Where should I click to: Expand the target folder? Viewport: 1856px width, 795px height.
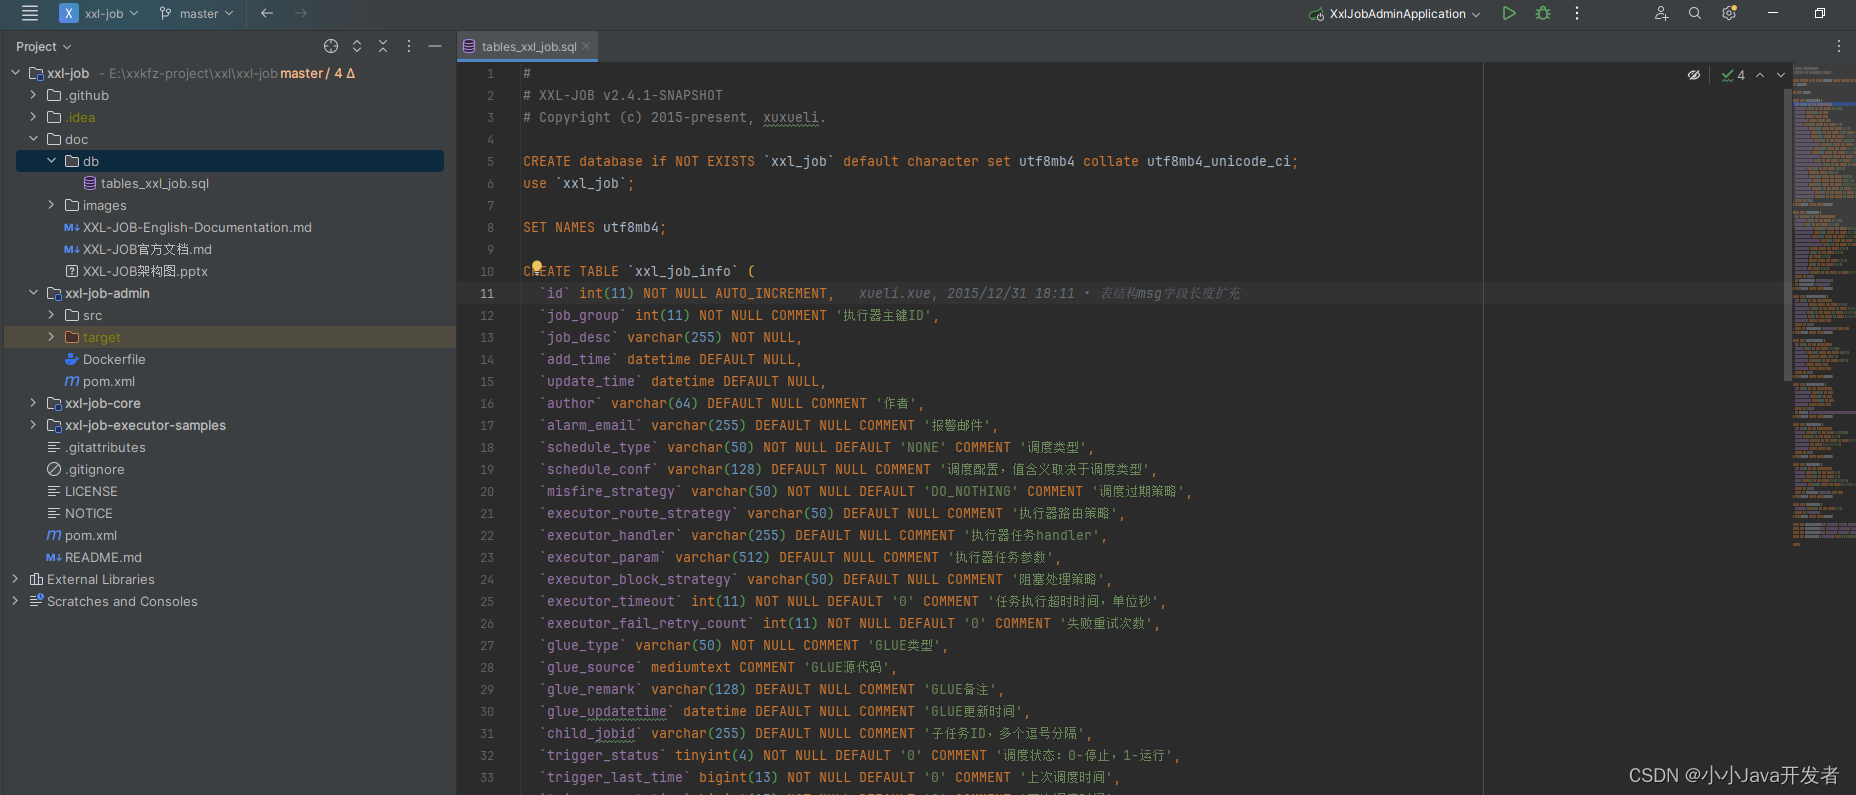[x=52, y=337]
